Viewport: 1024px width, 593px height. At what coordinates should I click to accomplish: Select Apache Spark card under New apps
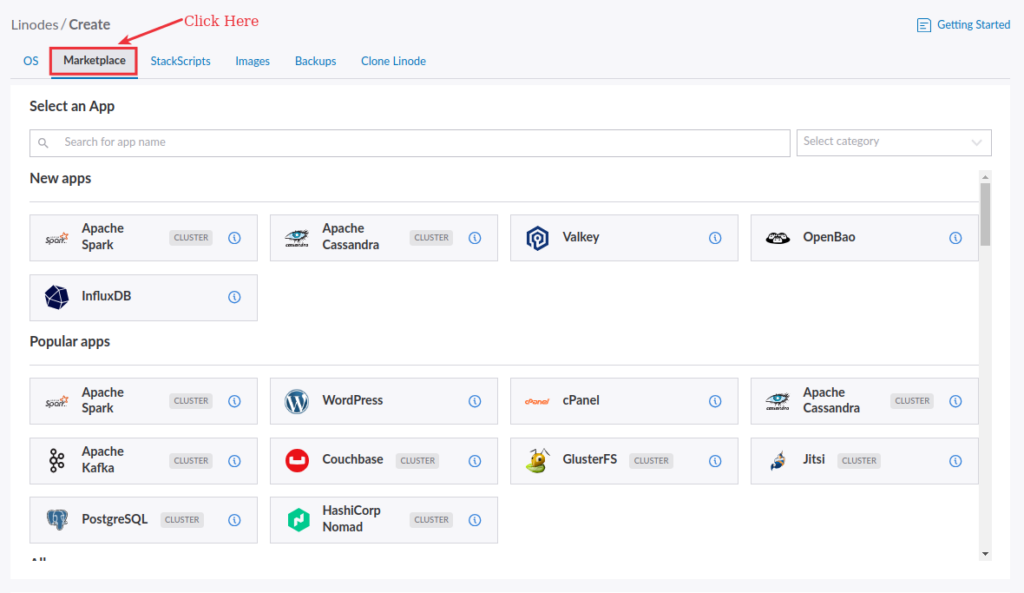coord(144,238)
